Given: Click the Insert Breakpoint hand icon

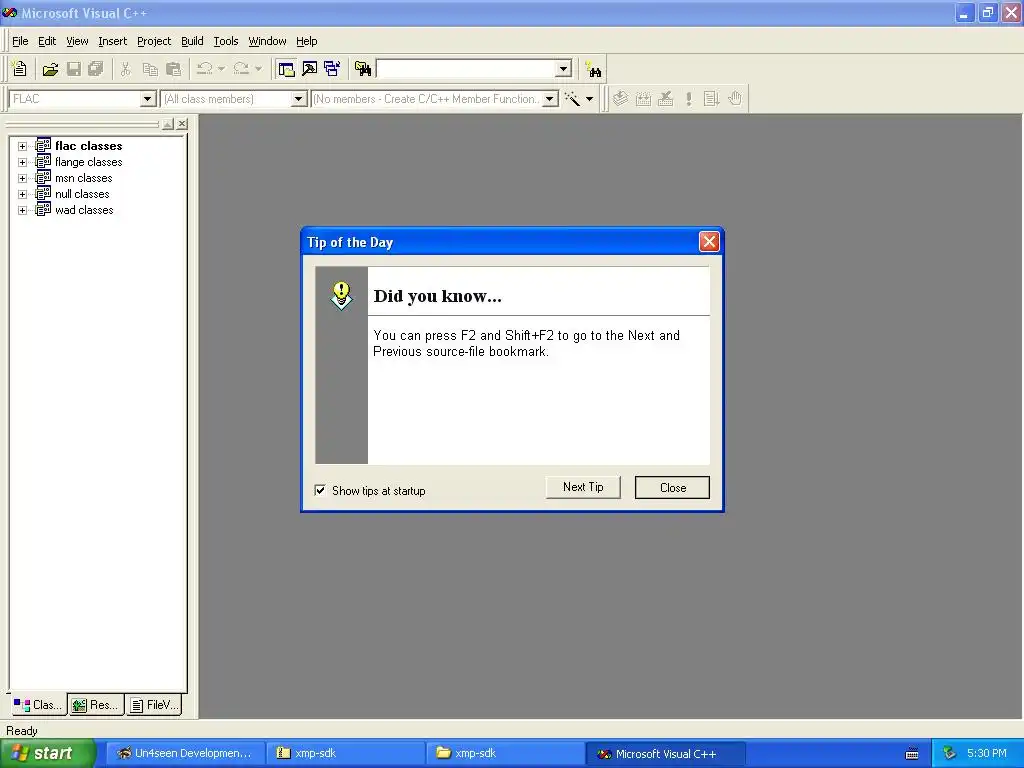Looking at the screenshot, I should point(735,99).
